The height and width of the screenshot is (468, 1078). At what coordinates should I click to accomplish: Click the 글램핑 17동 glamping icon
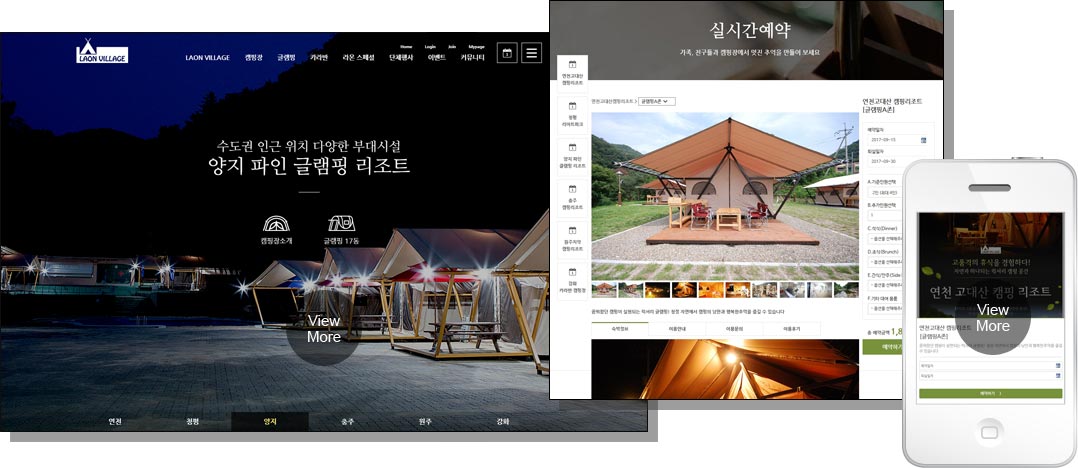(341, 224)
